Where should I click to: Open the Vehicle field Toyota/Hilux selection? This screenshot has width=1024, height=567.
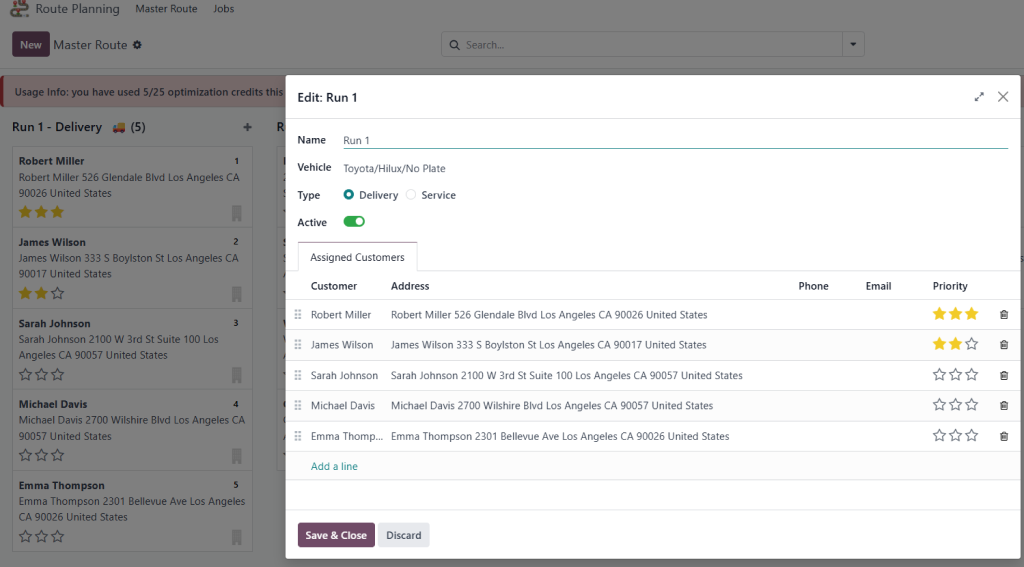coord(394,168)
